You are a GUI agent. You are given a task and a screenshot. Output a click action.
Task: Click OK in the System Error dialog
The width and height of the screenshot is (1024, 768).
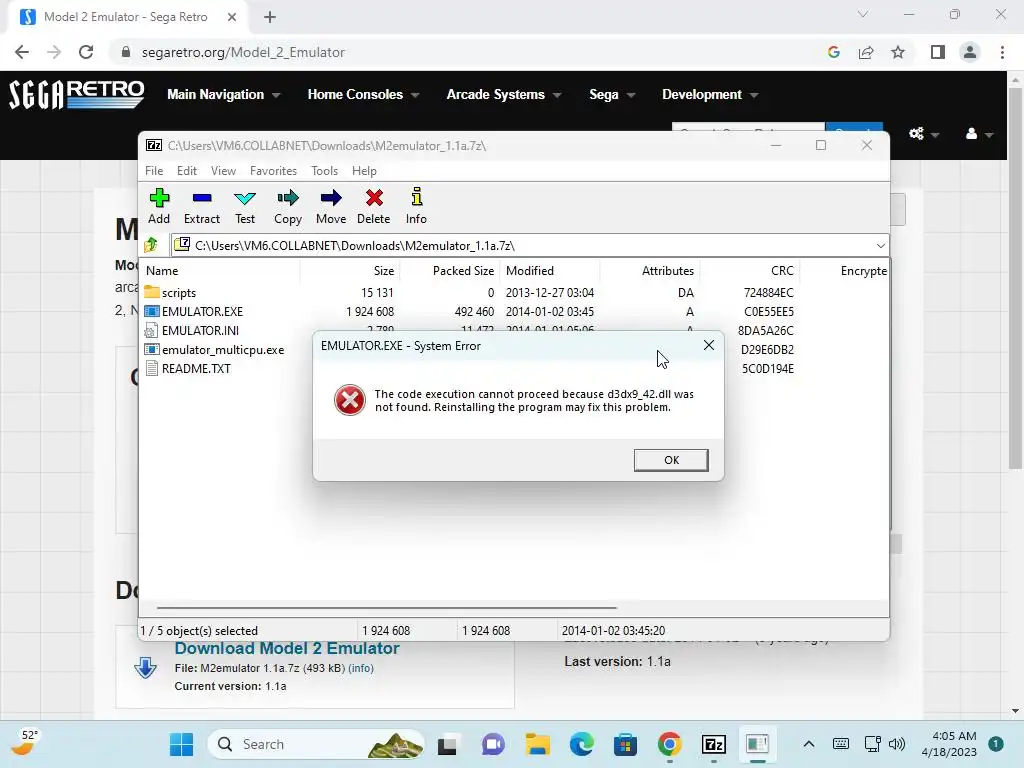pos(671,460)
